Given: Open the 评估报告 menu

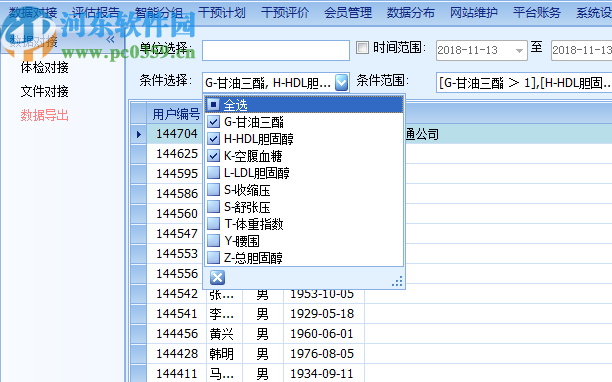Looking at the screenshot, I should tap(96, 12).
